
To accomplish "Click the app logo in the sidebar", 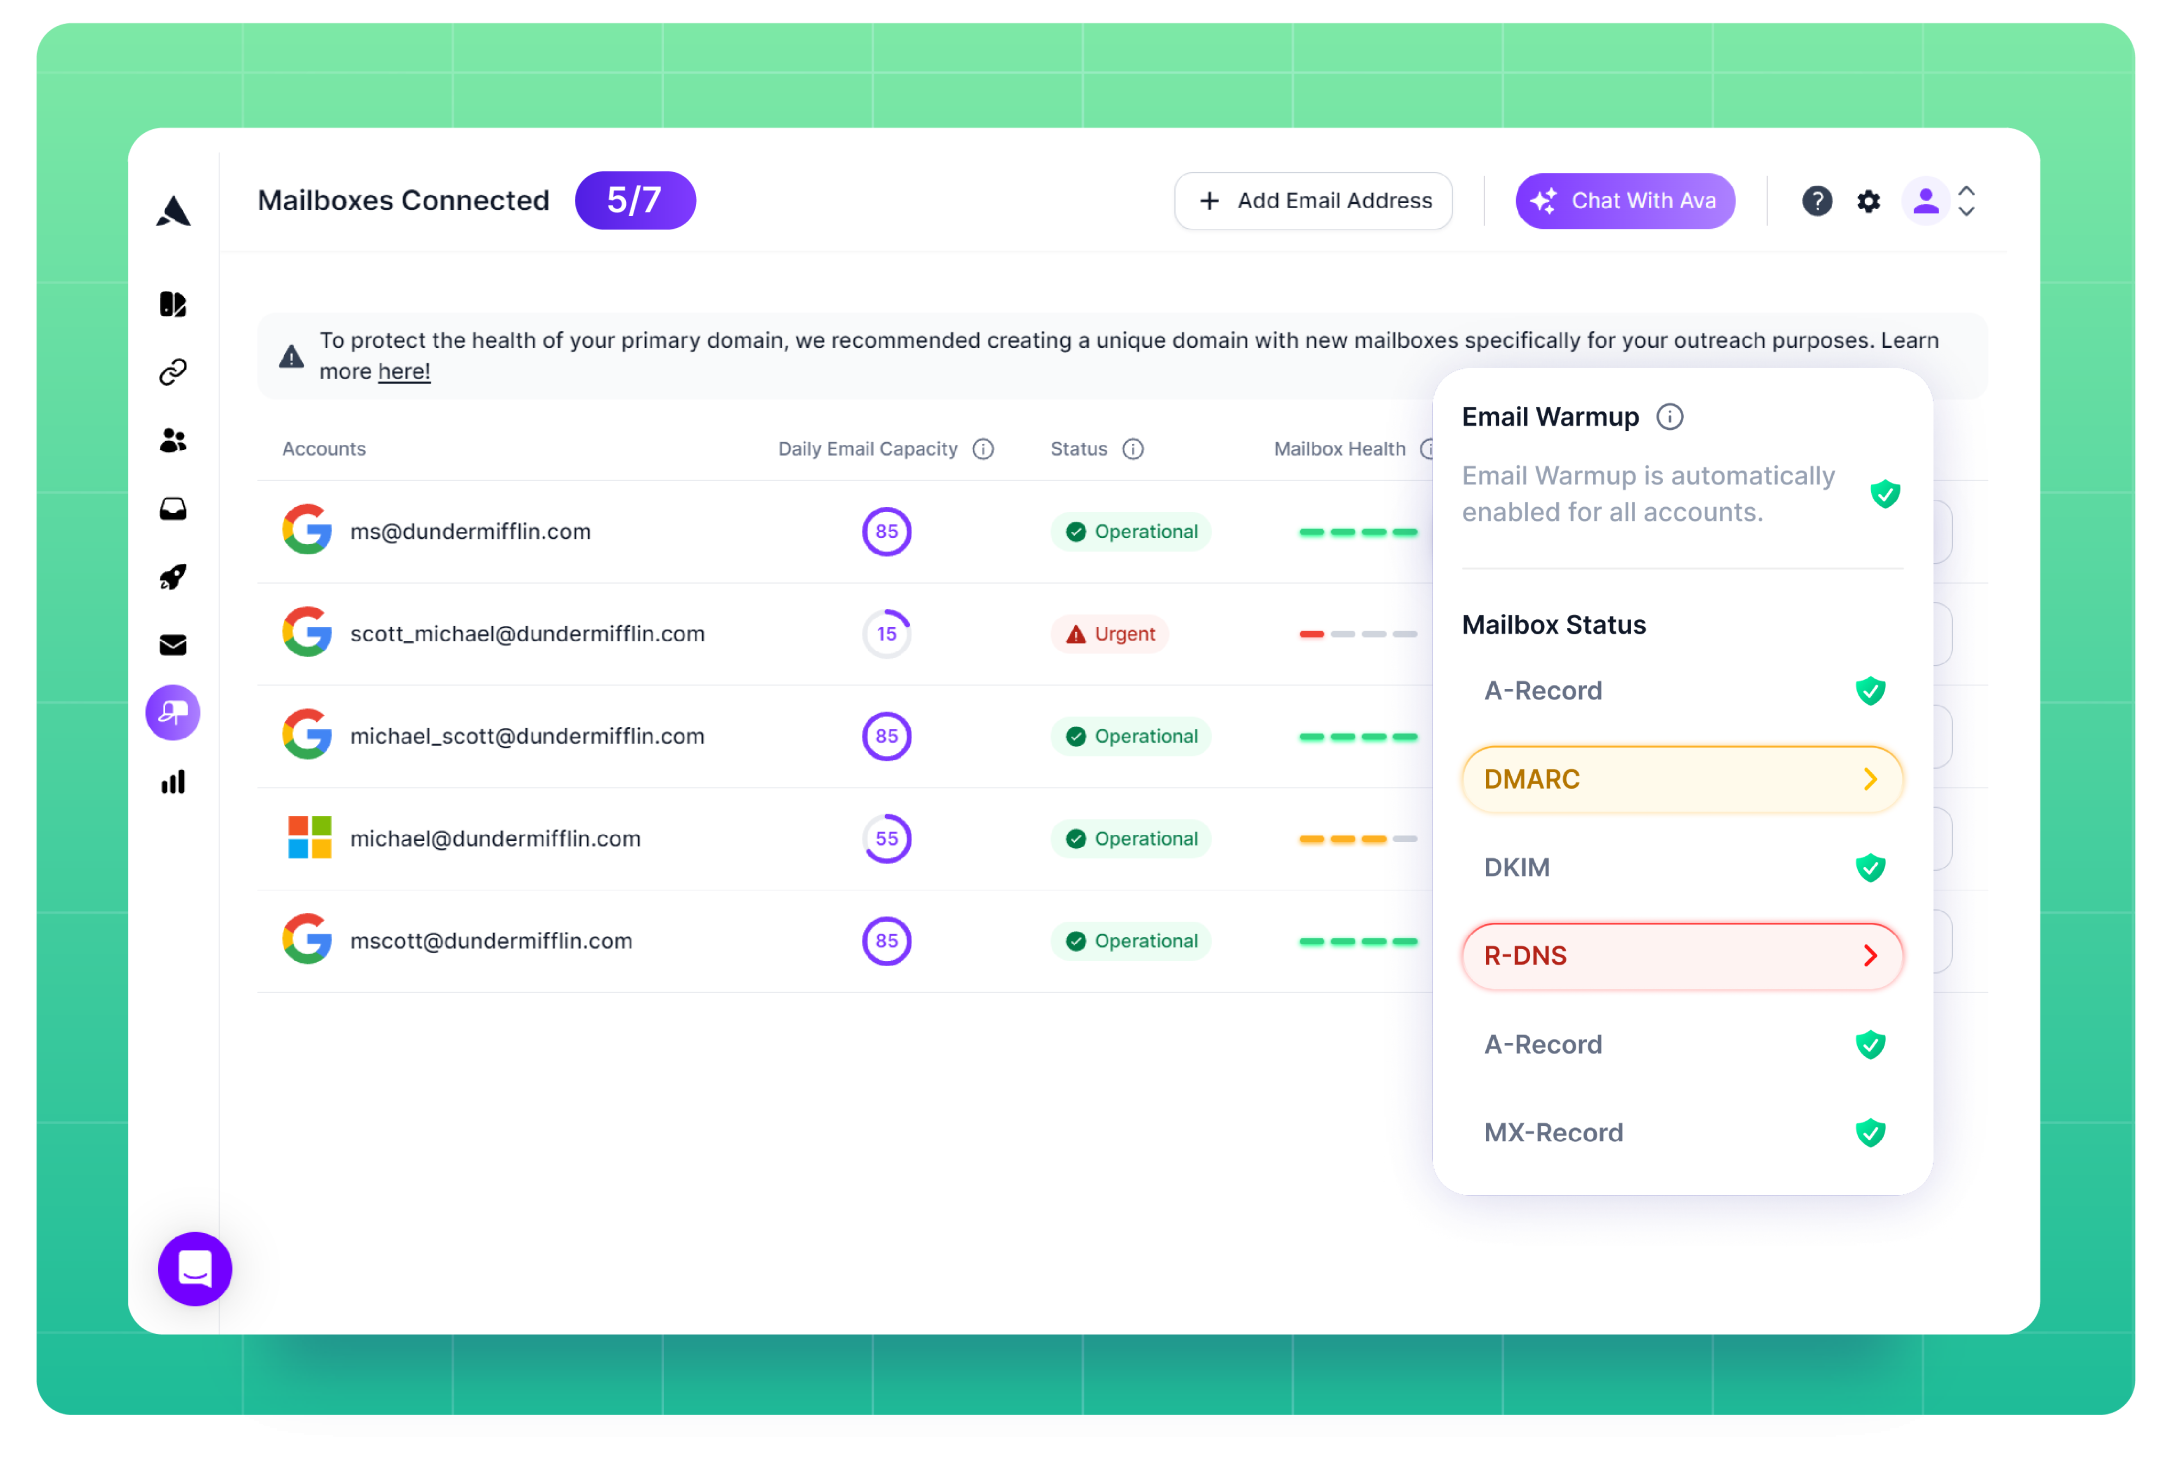I will click(173, 211).
